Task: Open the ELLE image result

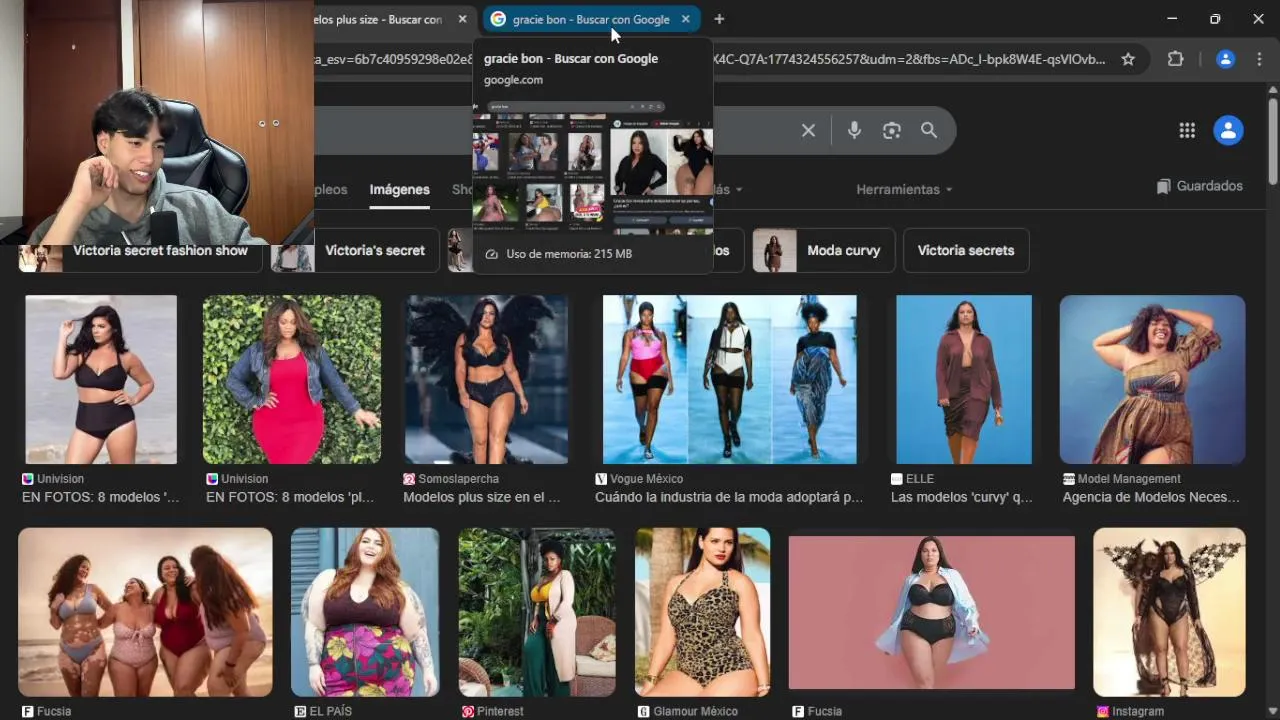Action: [964, 379]
